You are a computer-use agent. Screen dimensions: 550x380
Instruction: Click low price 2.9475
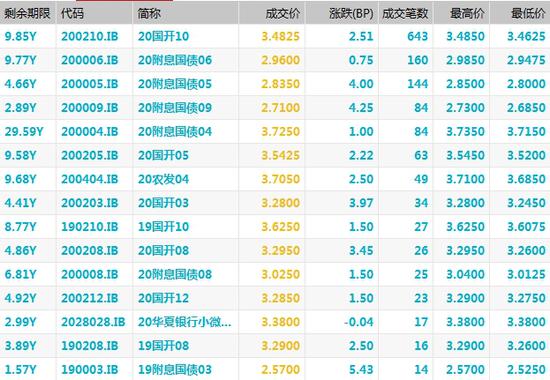[526, 60]
